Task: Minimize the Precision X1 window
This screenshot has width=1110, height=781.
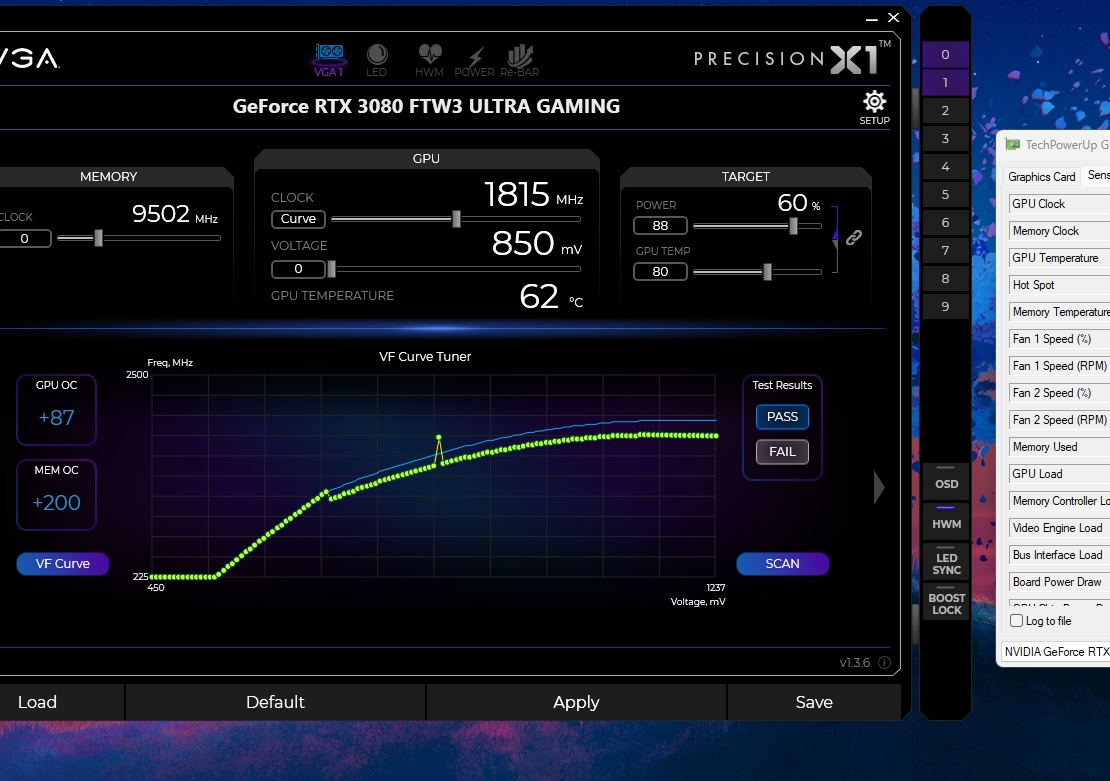Action: (871, 18)
